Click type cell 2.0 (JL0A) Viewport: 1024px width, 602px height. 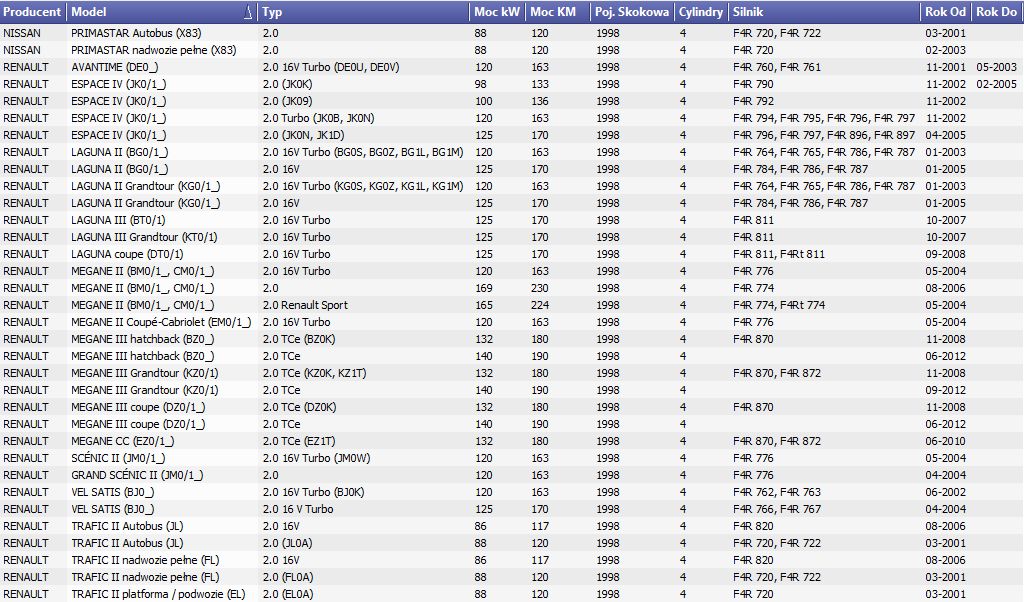coord(287,542)
